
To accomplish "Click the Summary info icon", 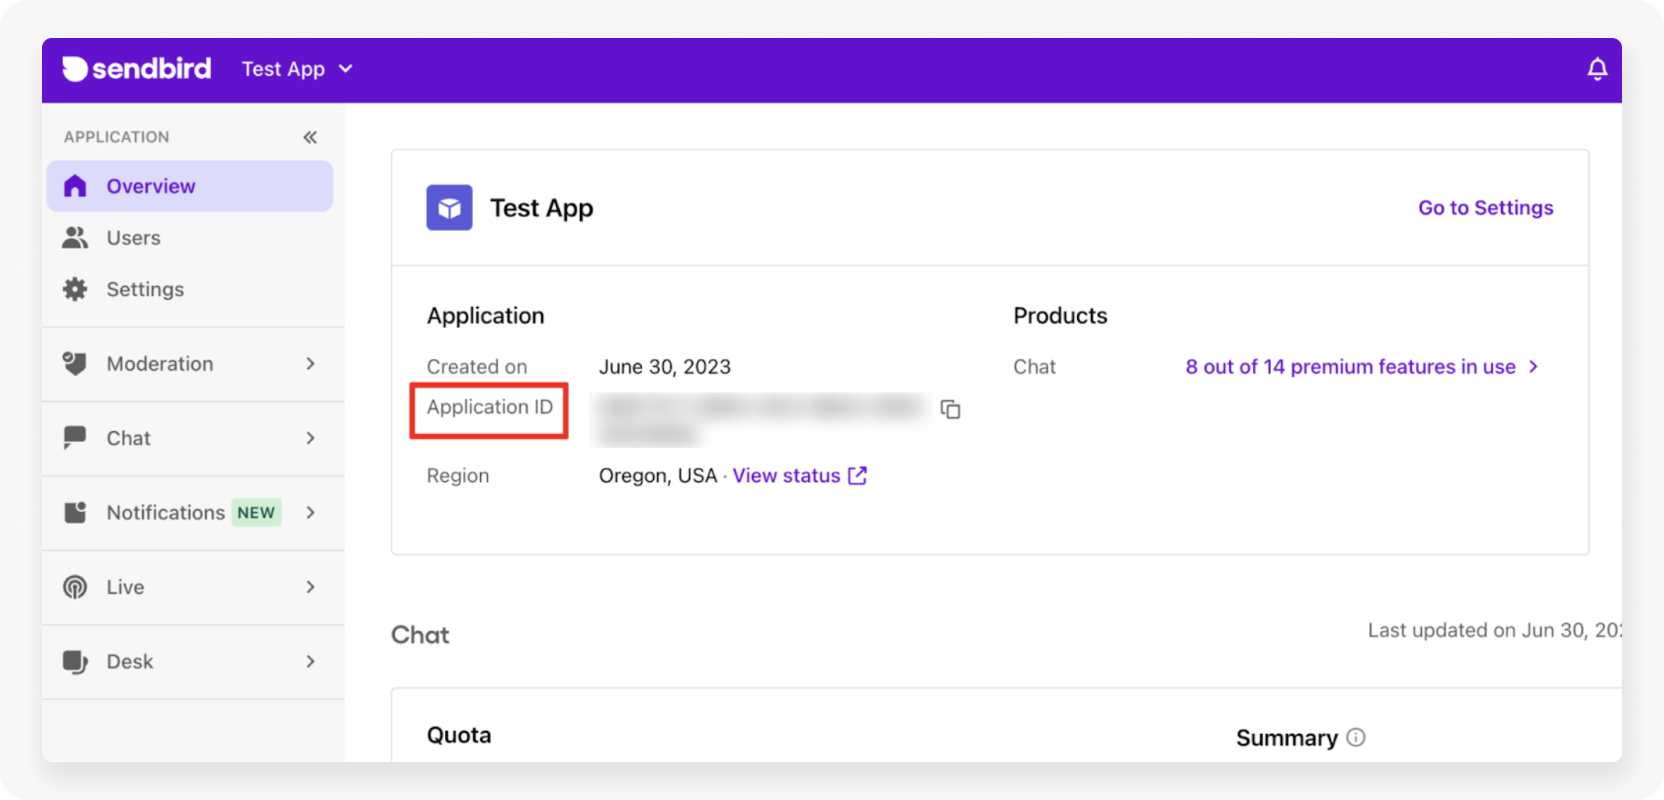I will (x=1356, y=738).
